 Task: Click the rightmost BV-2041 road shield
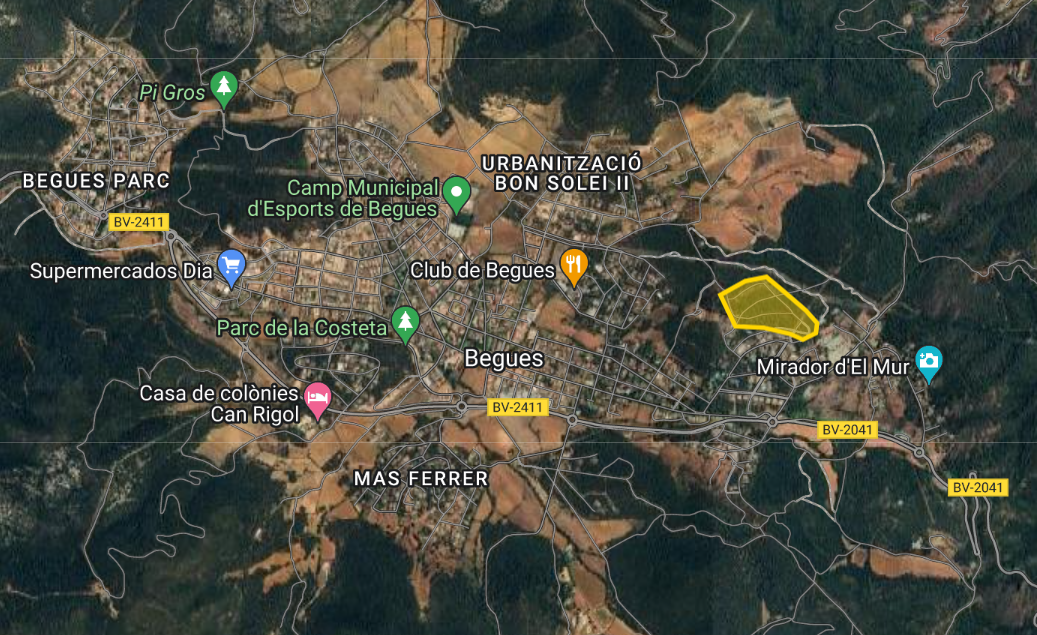977,487
